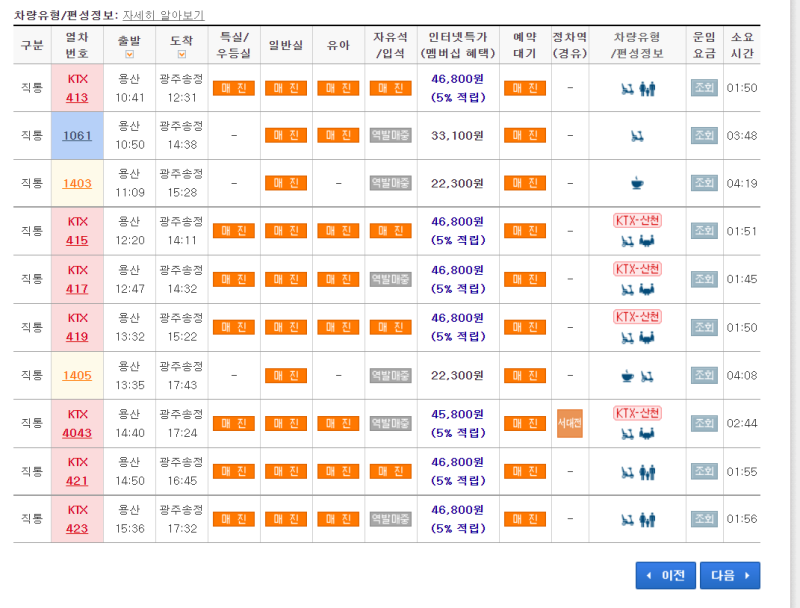Click the wheelchair icon for KTX 419

(628, 338)
